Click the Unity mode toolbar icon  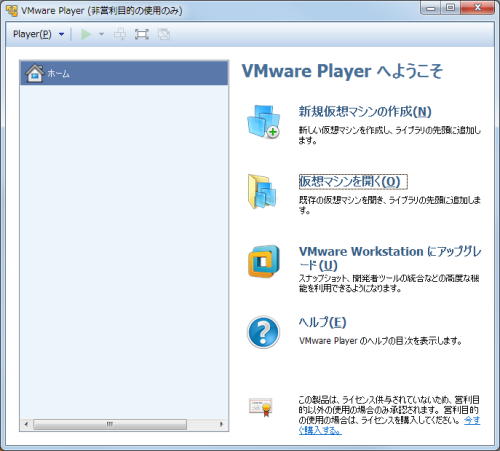point(164,34)
